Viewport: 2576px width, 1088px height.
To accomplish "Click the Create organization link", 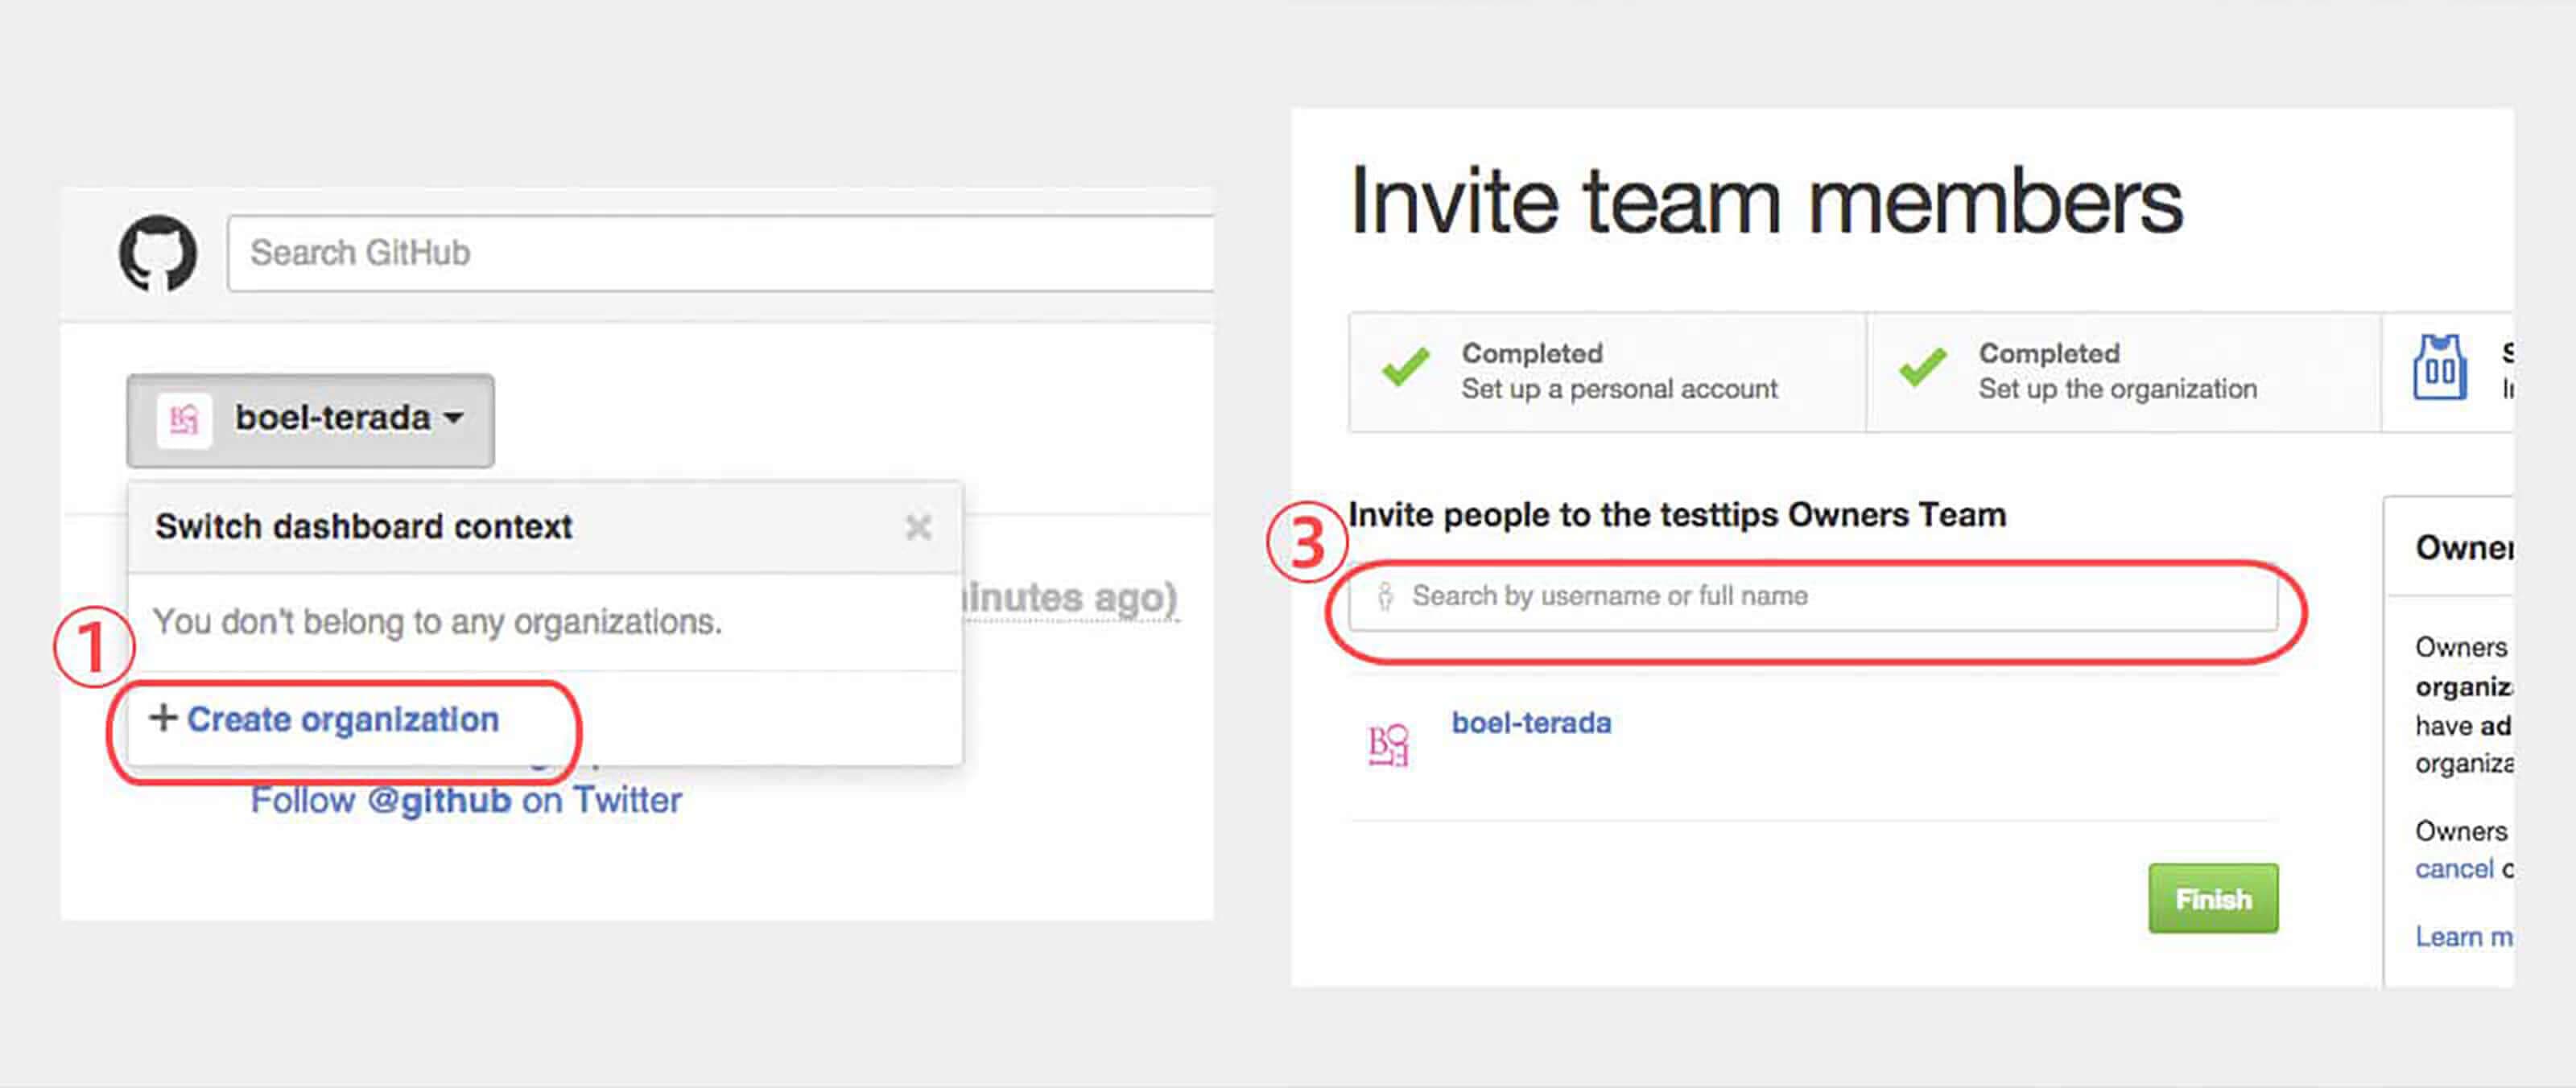I will tap(342, 720).
